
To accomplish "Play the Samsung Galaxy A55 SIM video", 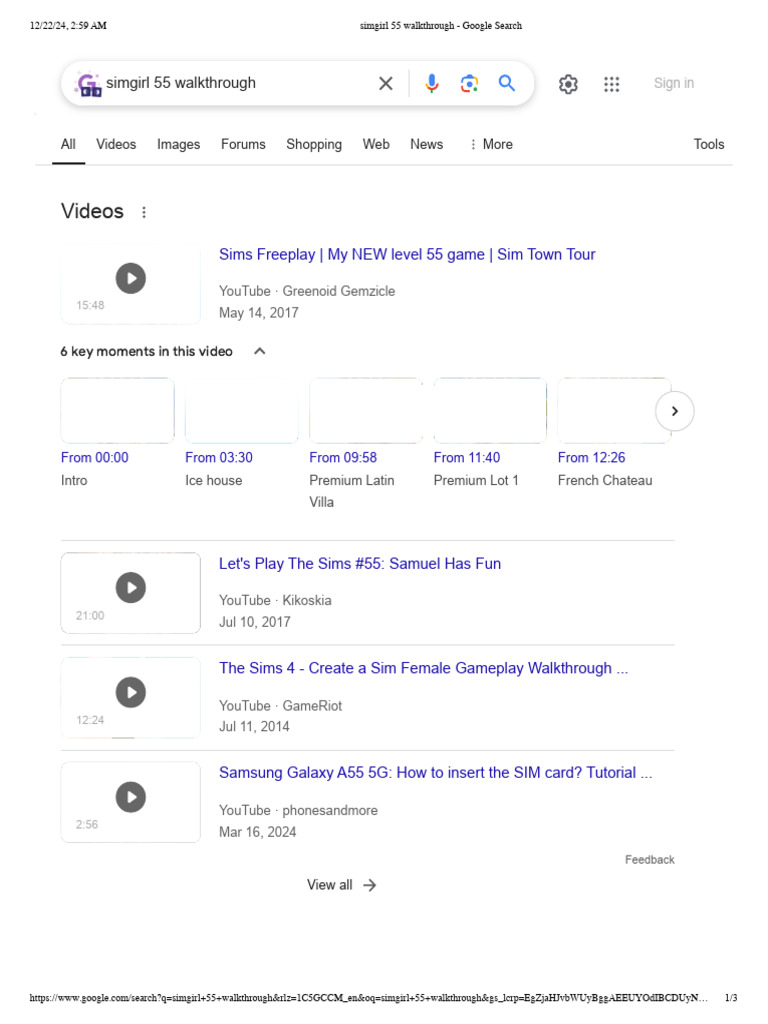I will pos(130,797).
